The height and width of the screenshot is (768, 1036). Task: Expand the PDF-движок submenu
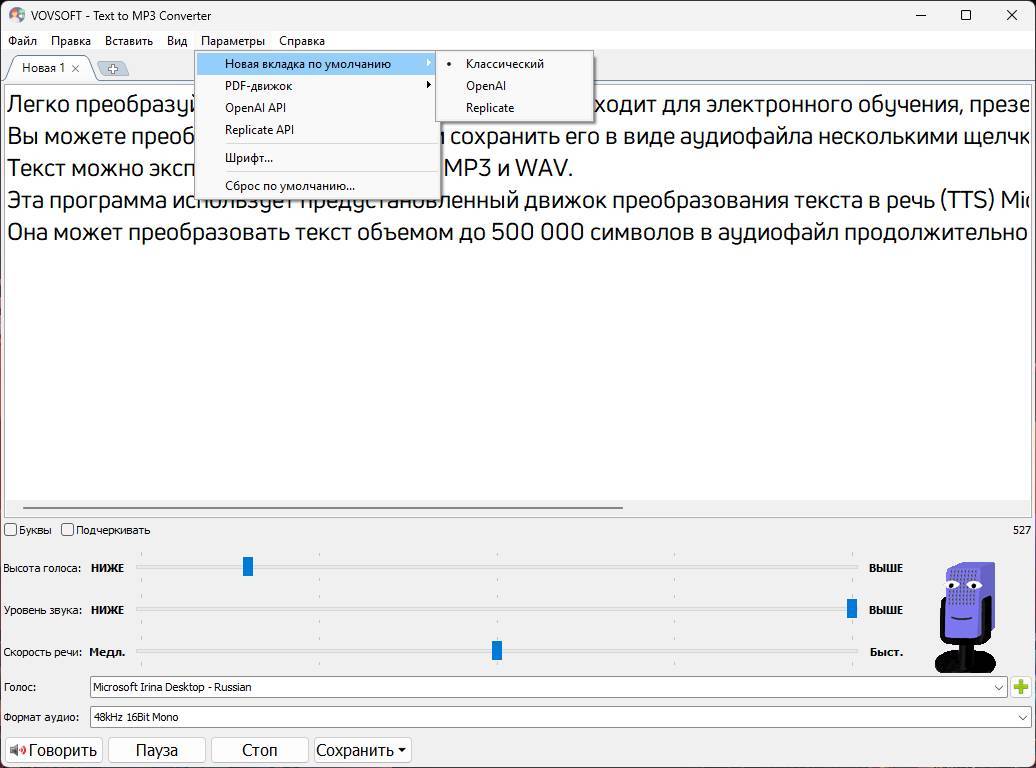258,86
